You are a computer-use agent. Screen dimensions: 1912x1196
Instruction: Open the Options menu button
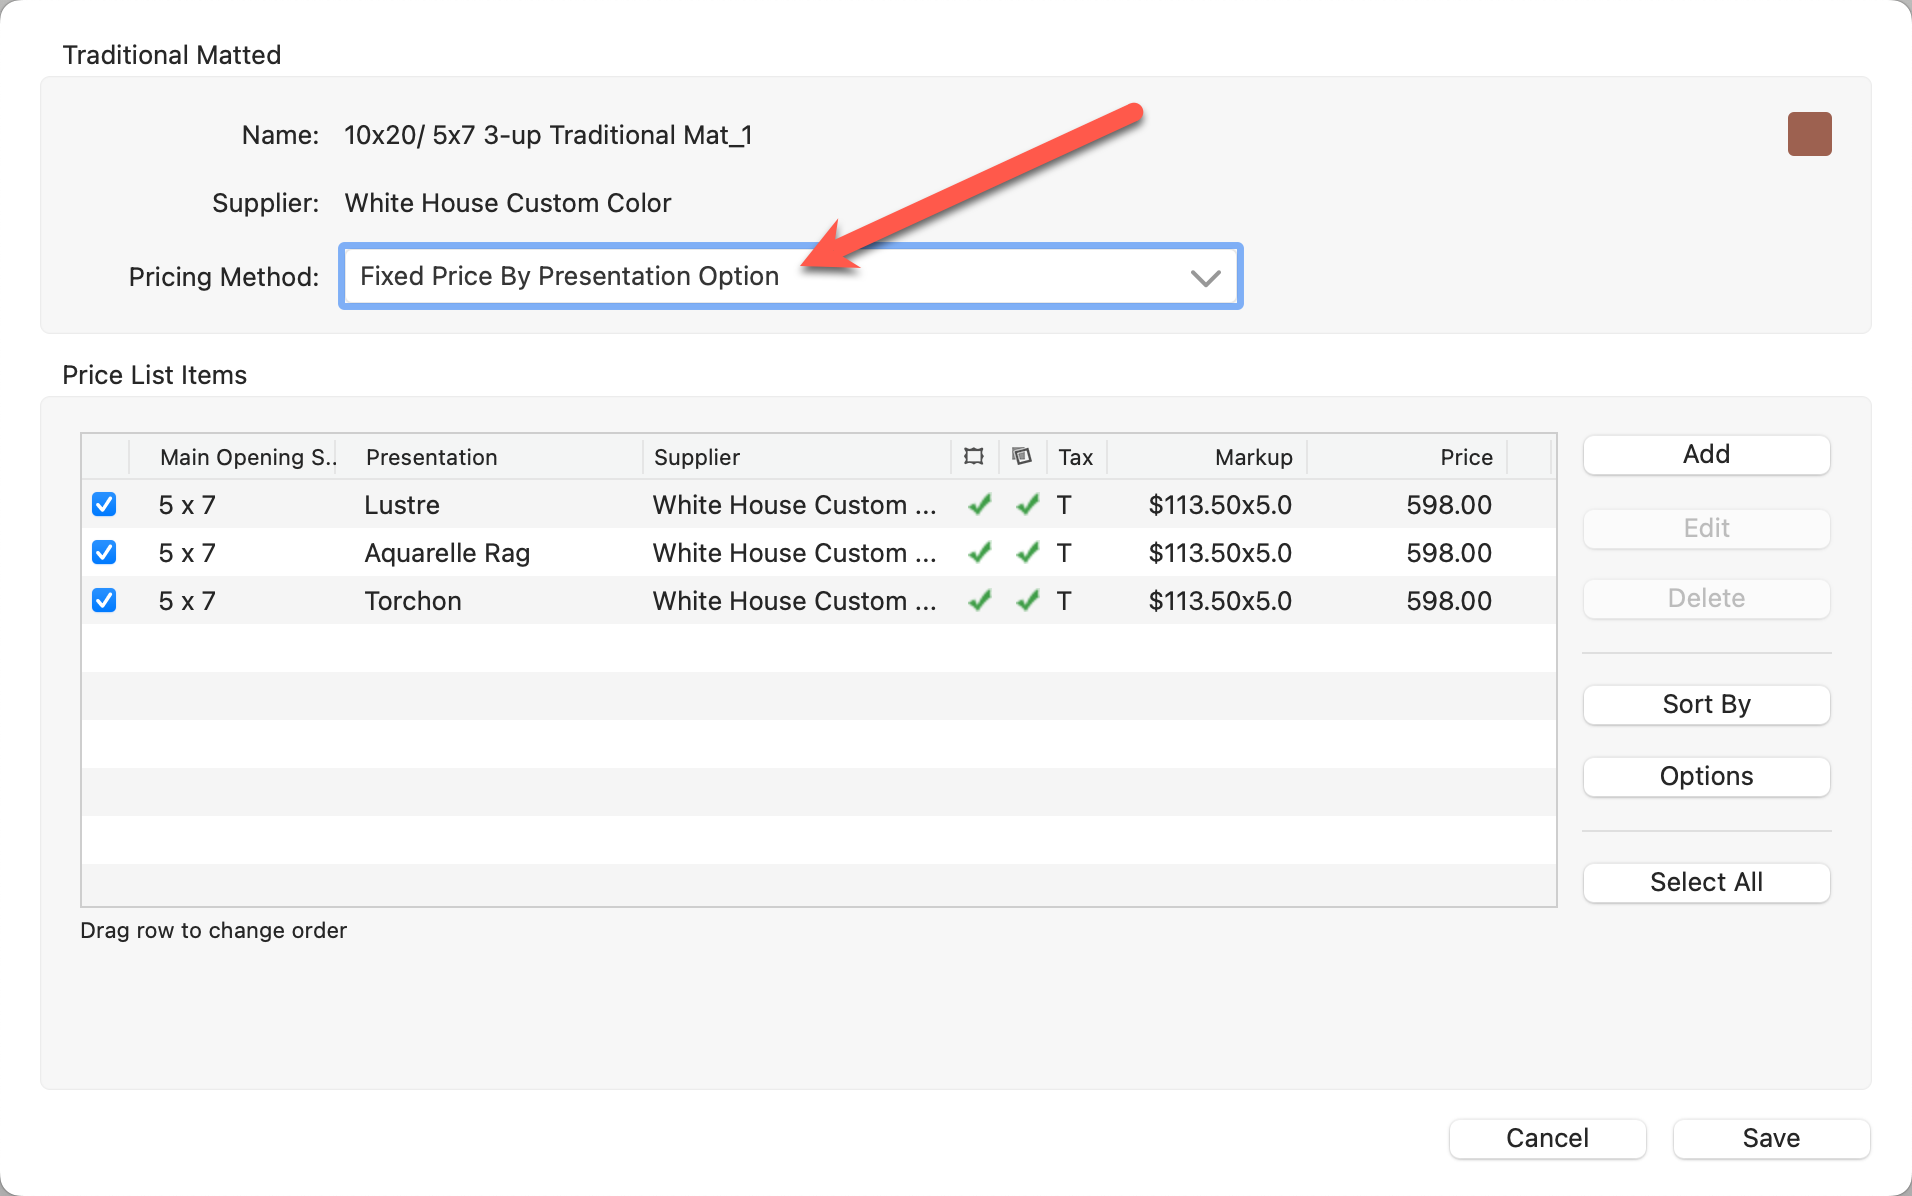point(1706,777)
